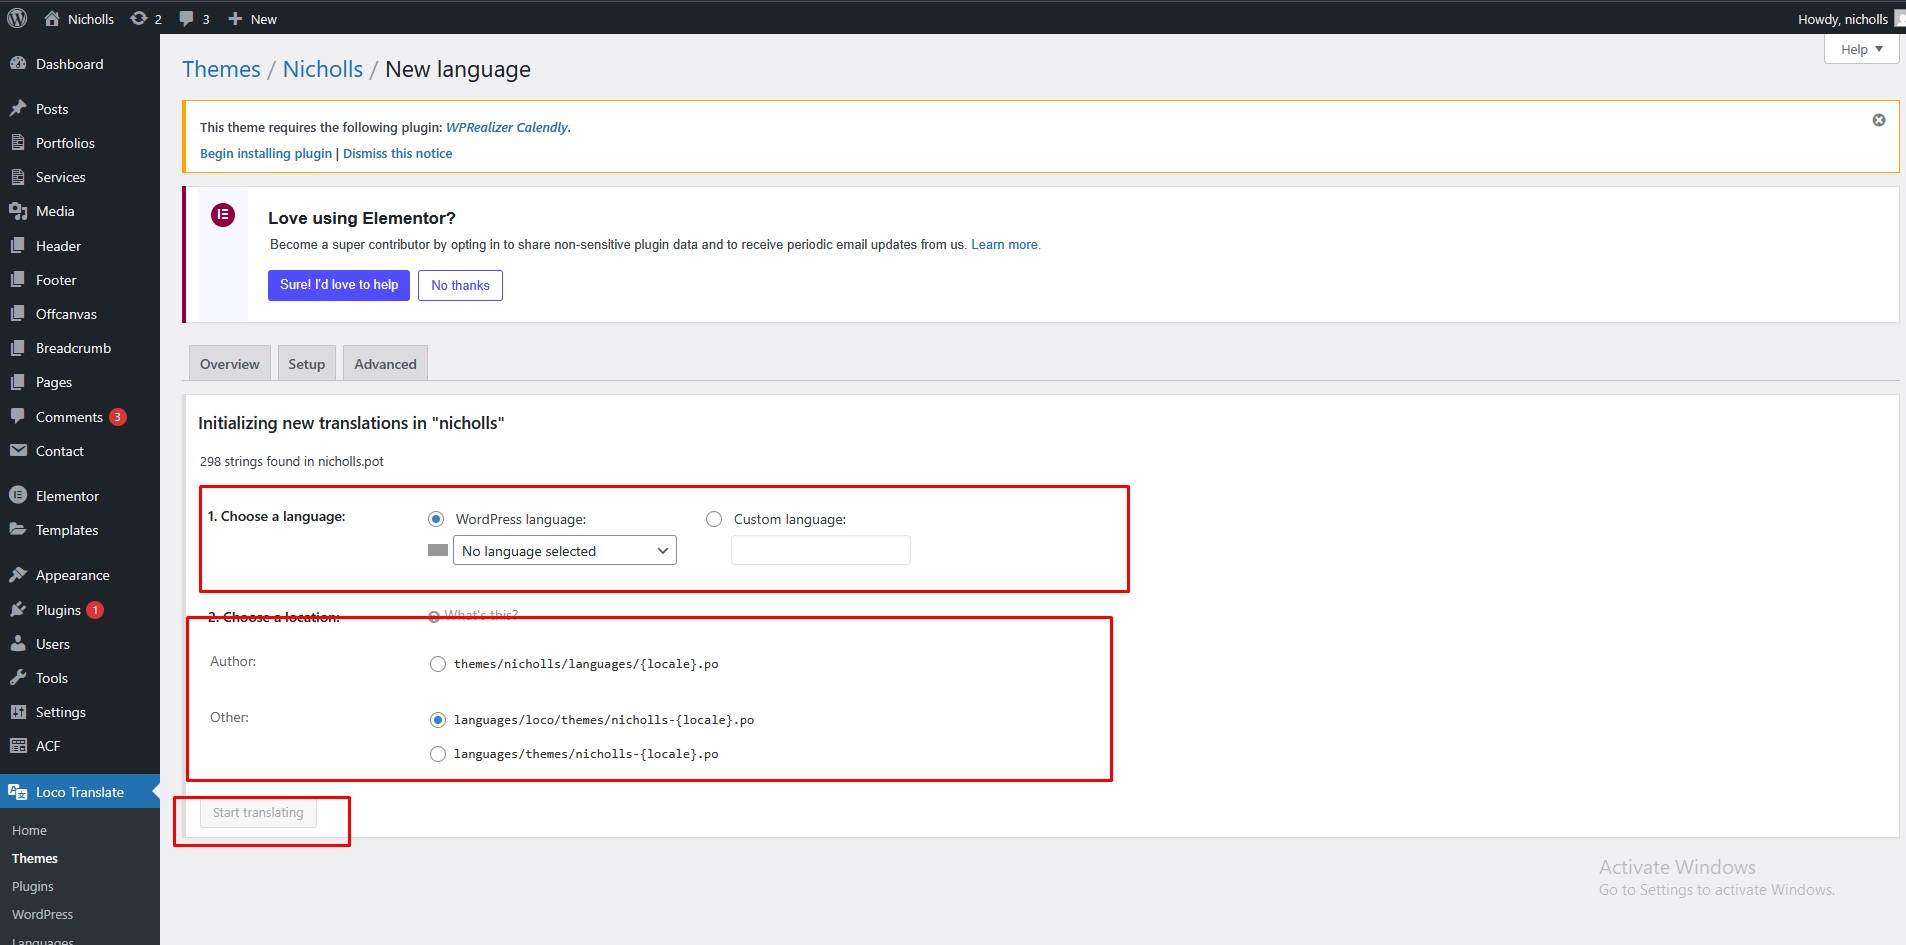Viewport: 1906px width, 945px height.
Task: Click the Contact envelope icon in sidebar
Action: pos(18,450)
